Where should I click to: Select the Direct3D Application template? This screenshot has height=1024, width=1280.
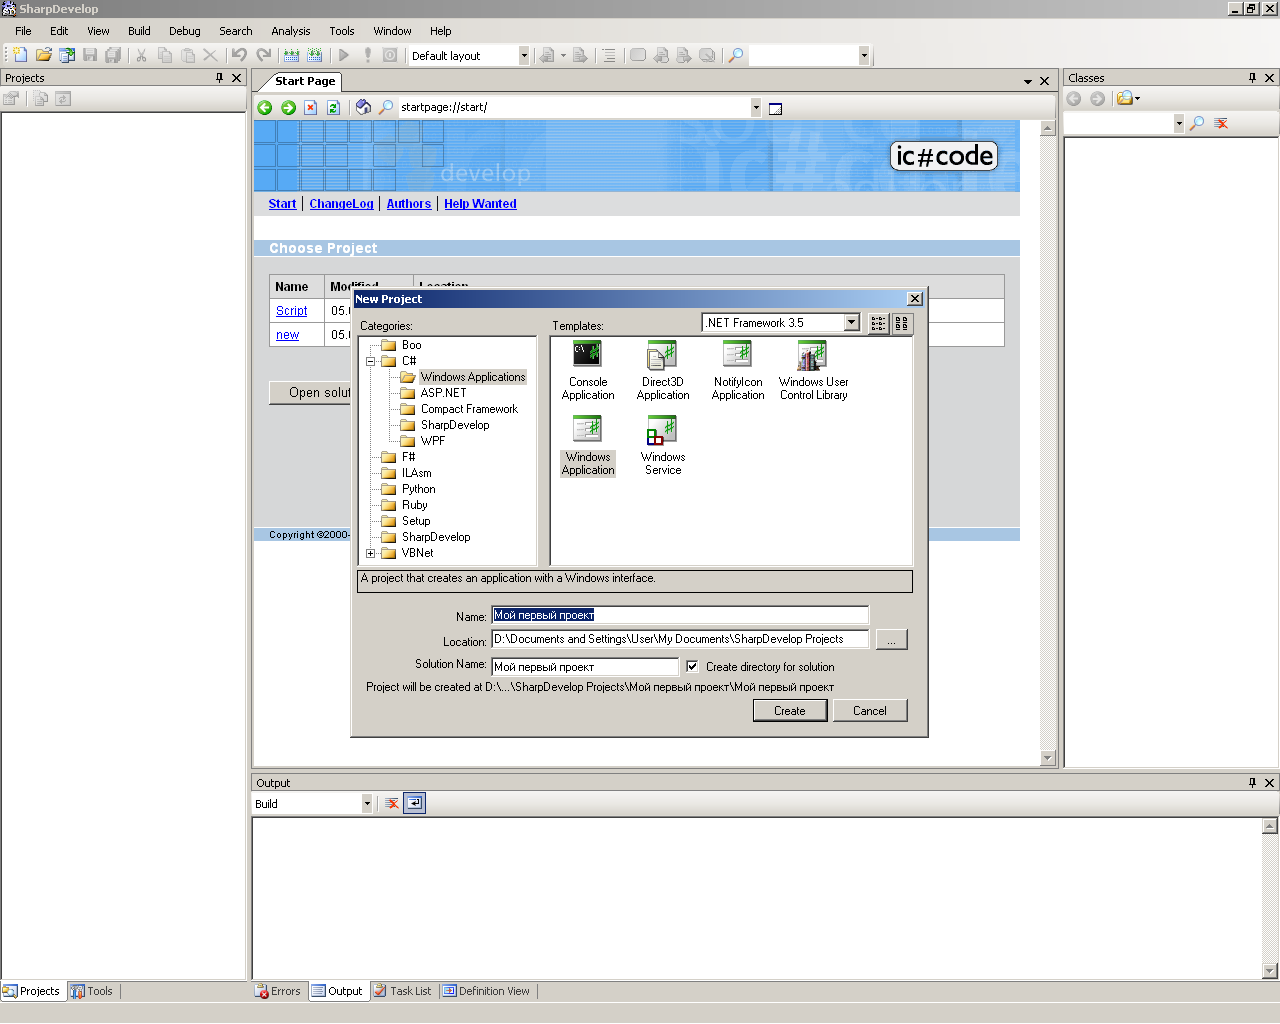[663, 371]
